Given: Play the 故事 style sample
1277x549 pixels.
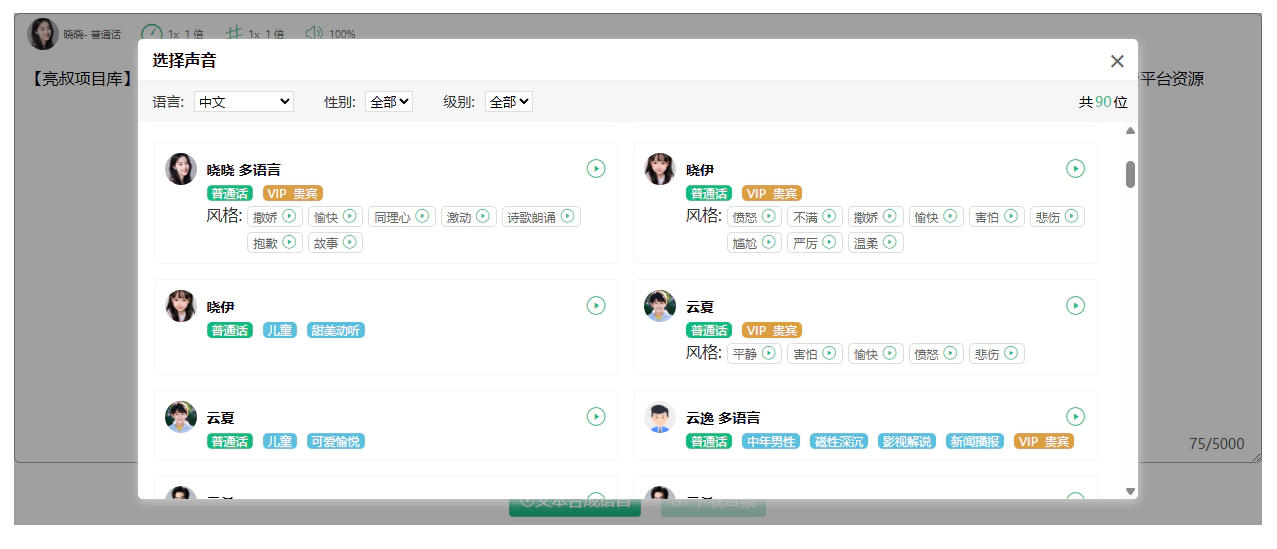Looking at the screenshot, I should pos(350,242).
